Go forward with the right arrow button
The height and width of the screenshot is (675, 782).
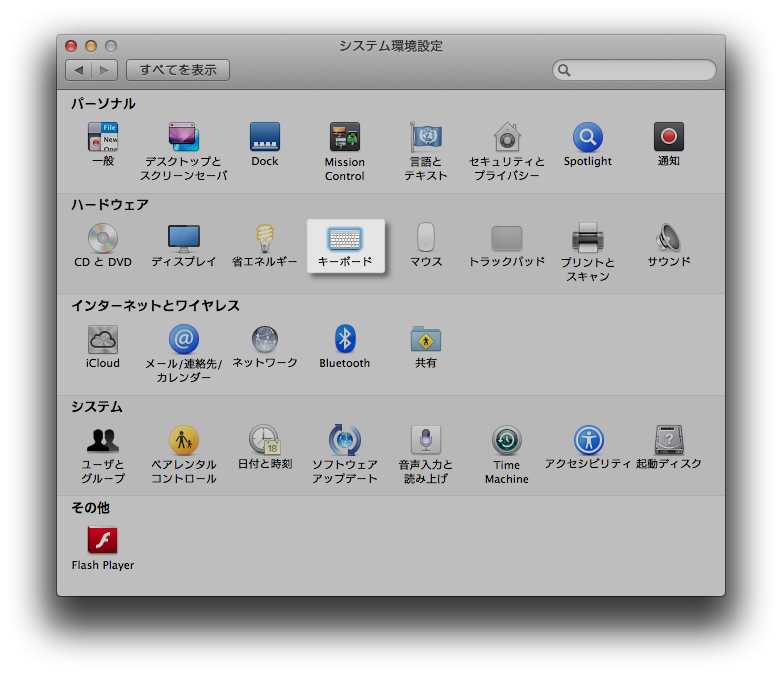click(104, 70)
